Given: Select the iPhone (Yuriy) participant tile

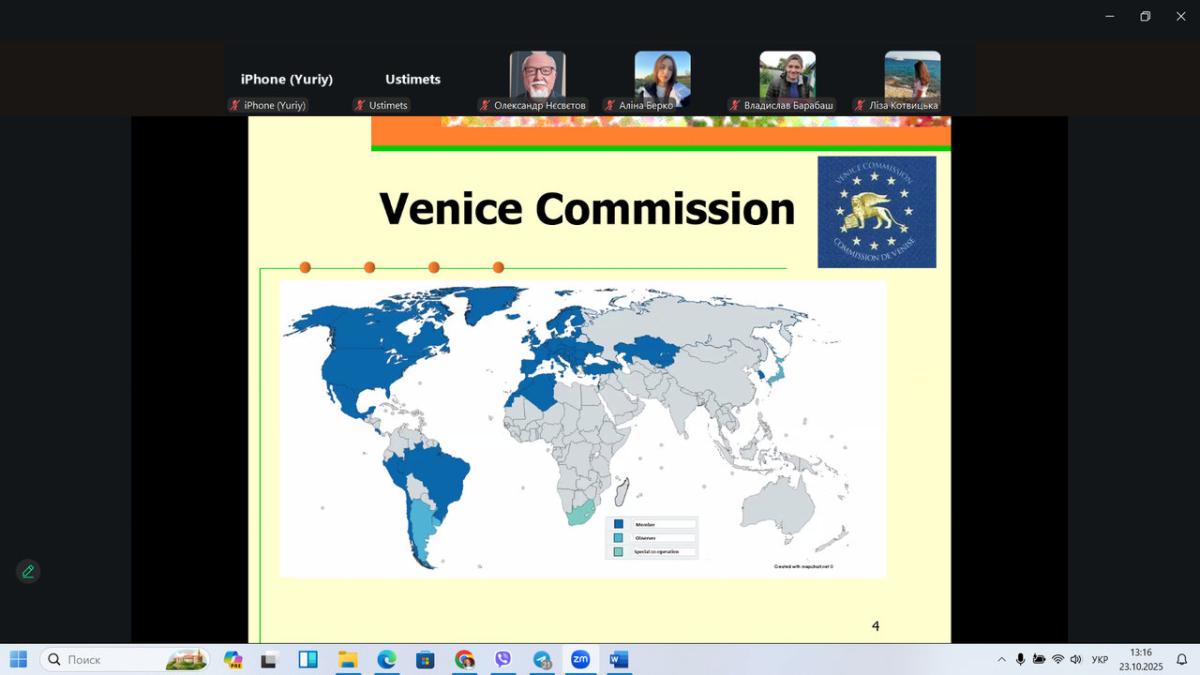Looking at the screenshot, I should tap(287, 80).
